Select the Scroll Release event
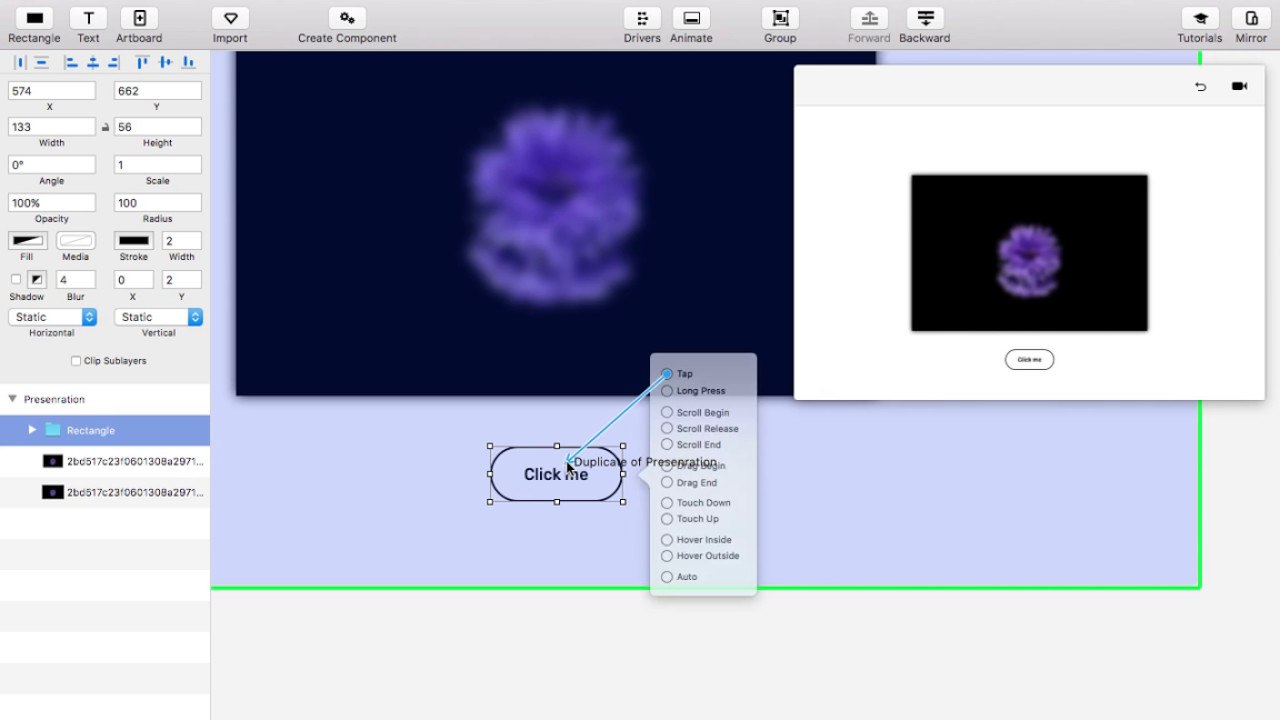This screenshot has width=1280, height=720. coord(667,428)
